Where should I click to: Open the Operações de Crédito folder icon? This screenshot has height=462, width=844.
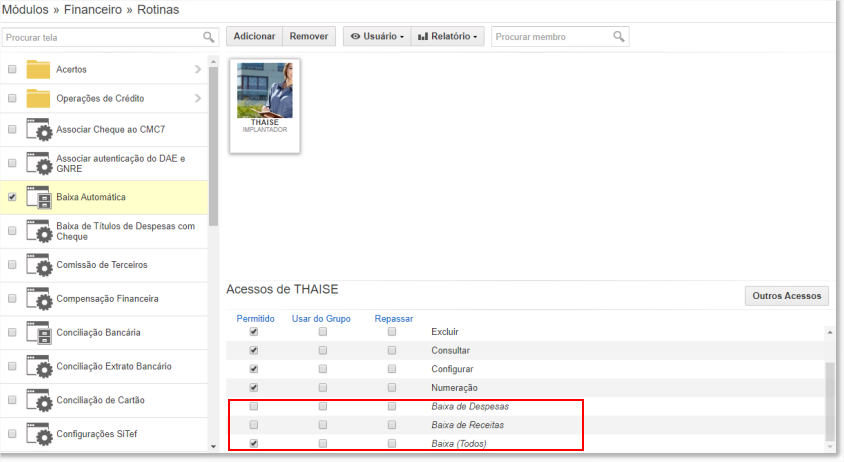[38, 99]
